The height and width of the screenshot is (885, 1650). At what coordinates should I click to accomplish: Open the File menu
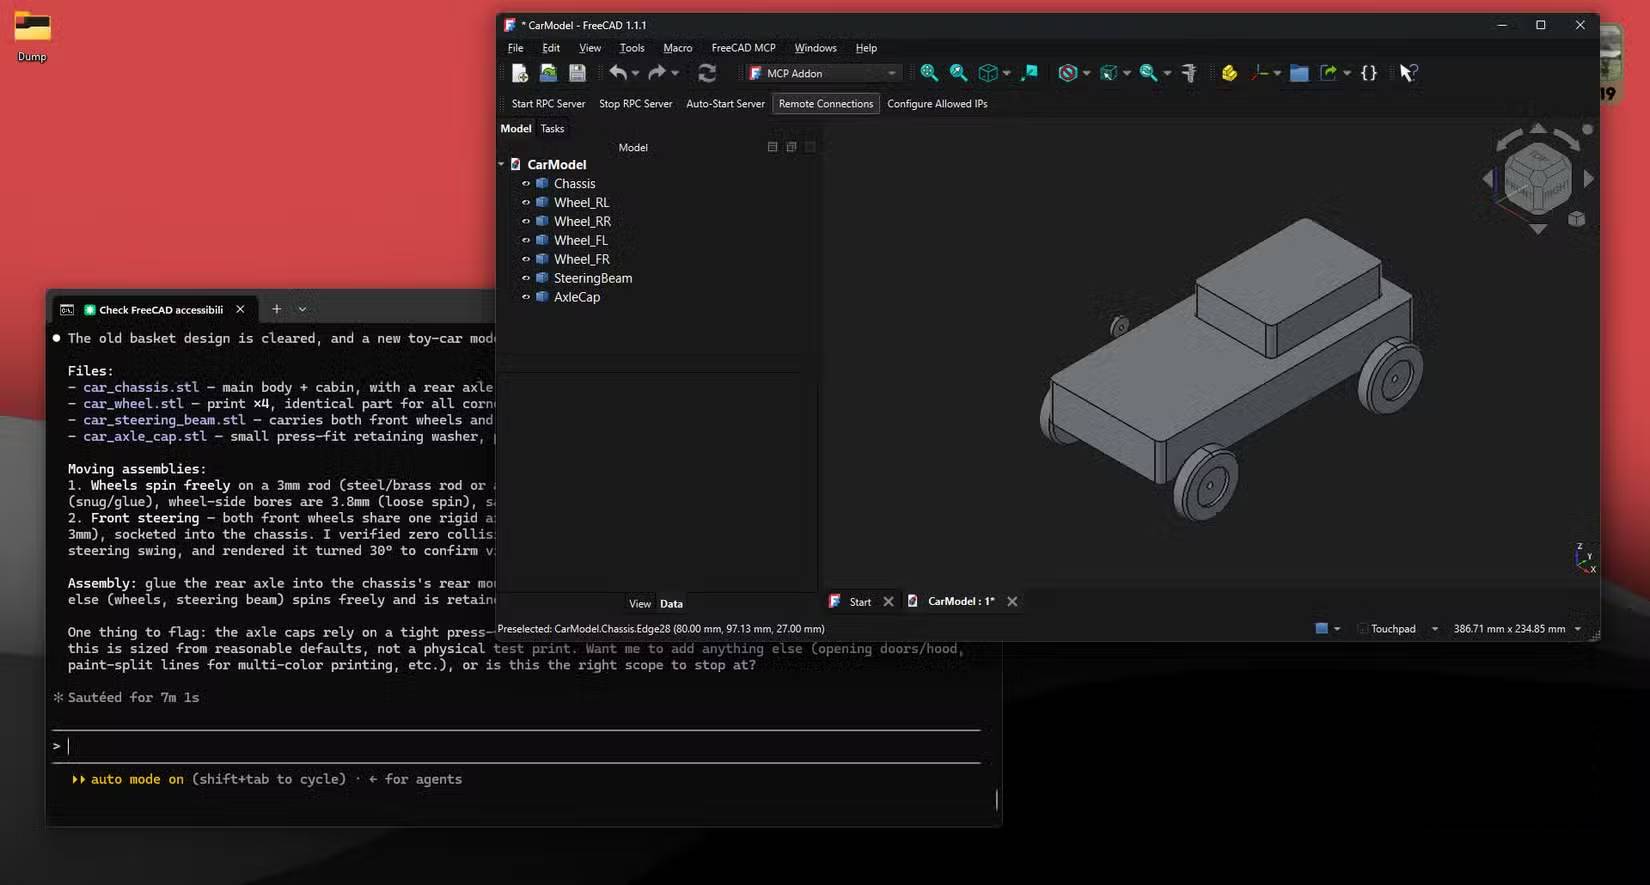click(x=515, y=48)
